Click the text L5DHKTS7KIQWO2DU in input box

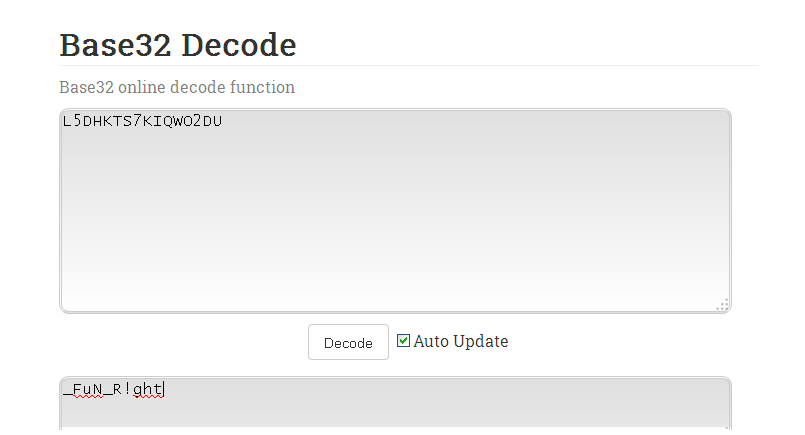click(142, 121)
